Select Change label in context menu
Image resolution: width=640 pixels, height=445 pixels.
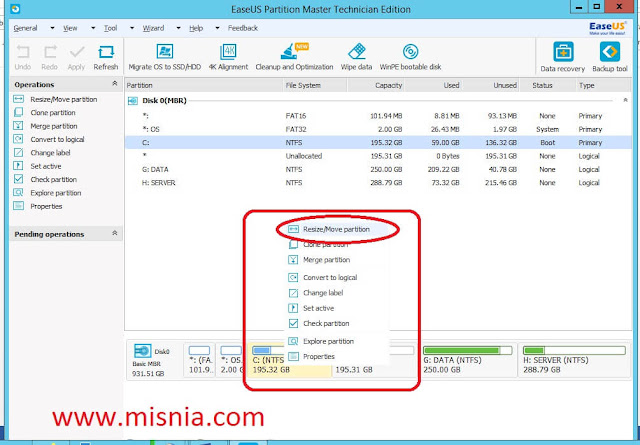tap(316, 293)
